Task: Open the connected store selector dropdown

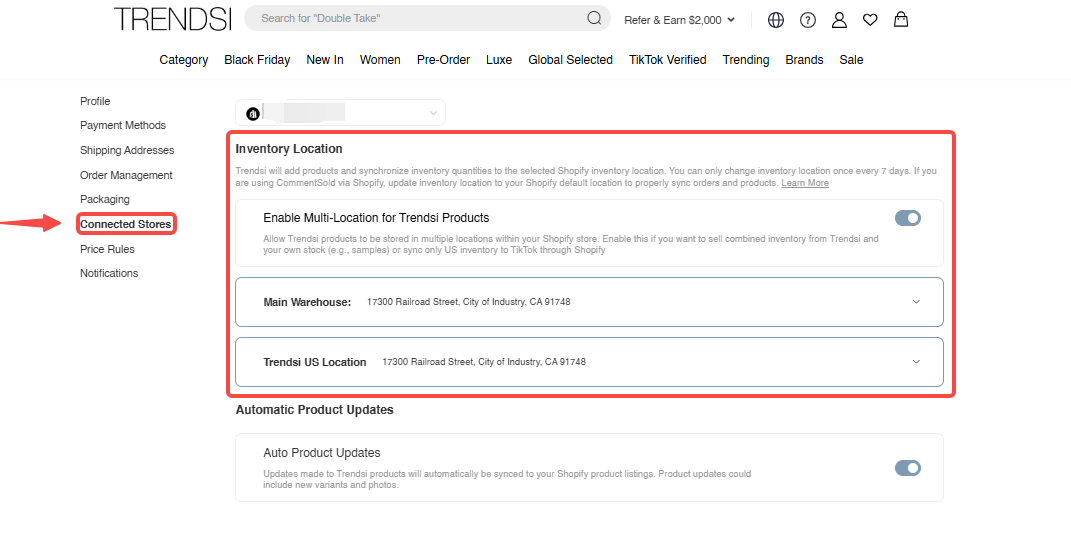Action: coord(340,113)
